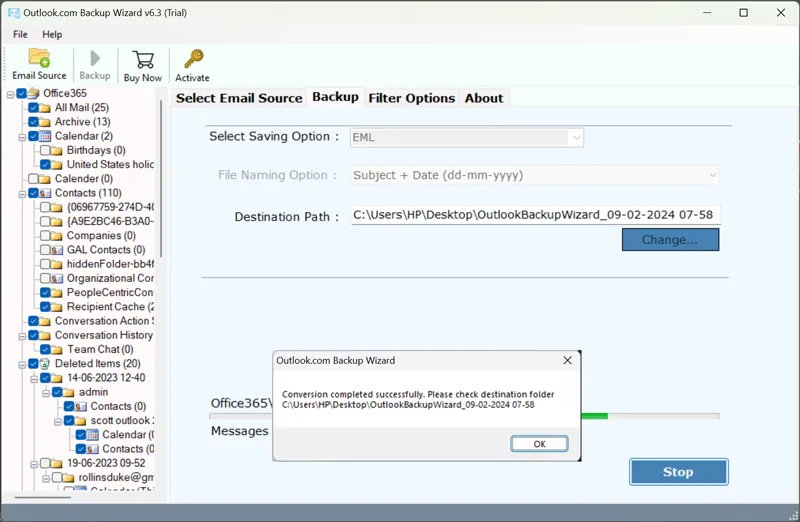This screenshot has width=800, height=522.
Task: Click the green conversion progress bar
Action: [594, 415]
